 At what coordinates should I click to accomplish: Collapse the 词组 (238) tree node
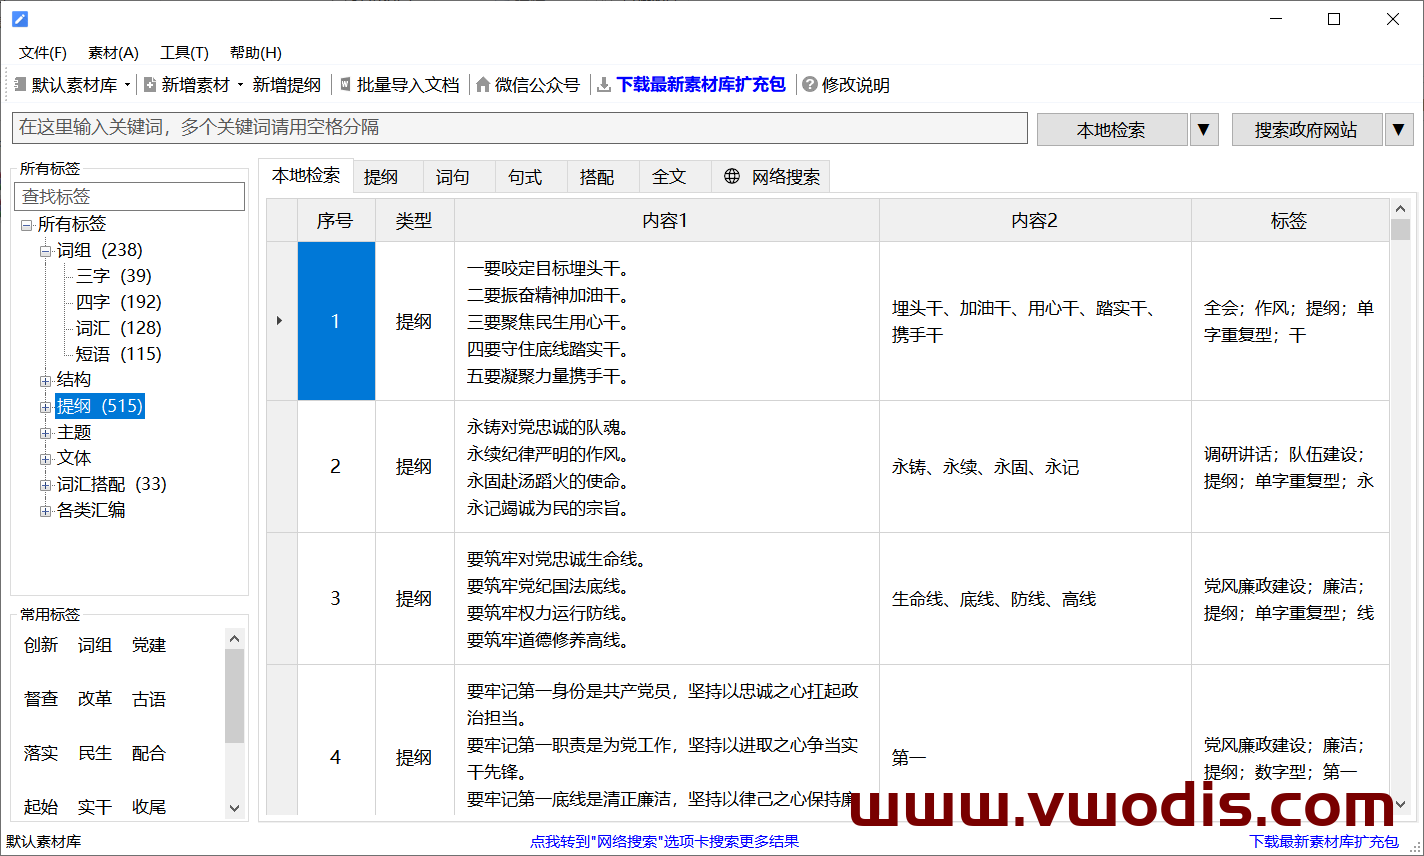pyautogui.click(x=45, y=249)
